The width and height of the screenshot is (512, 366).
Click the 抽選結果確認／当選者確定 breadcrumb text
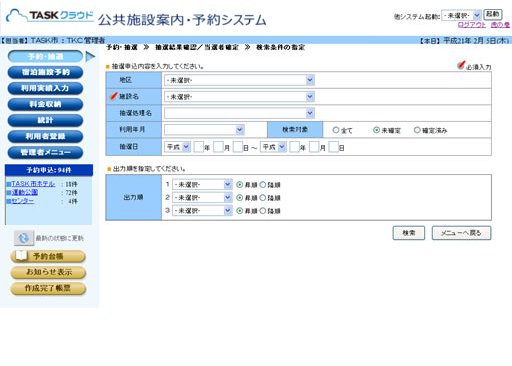[197, 47]
